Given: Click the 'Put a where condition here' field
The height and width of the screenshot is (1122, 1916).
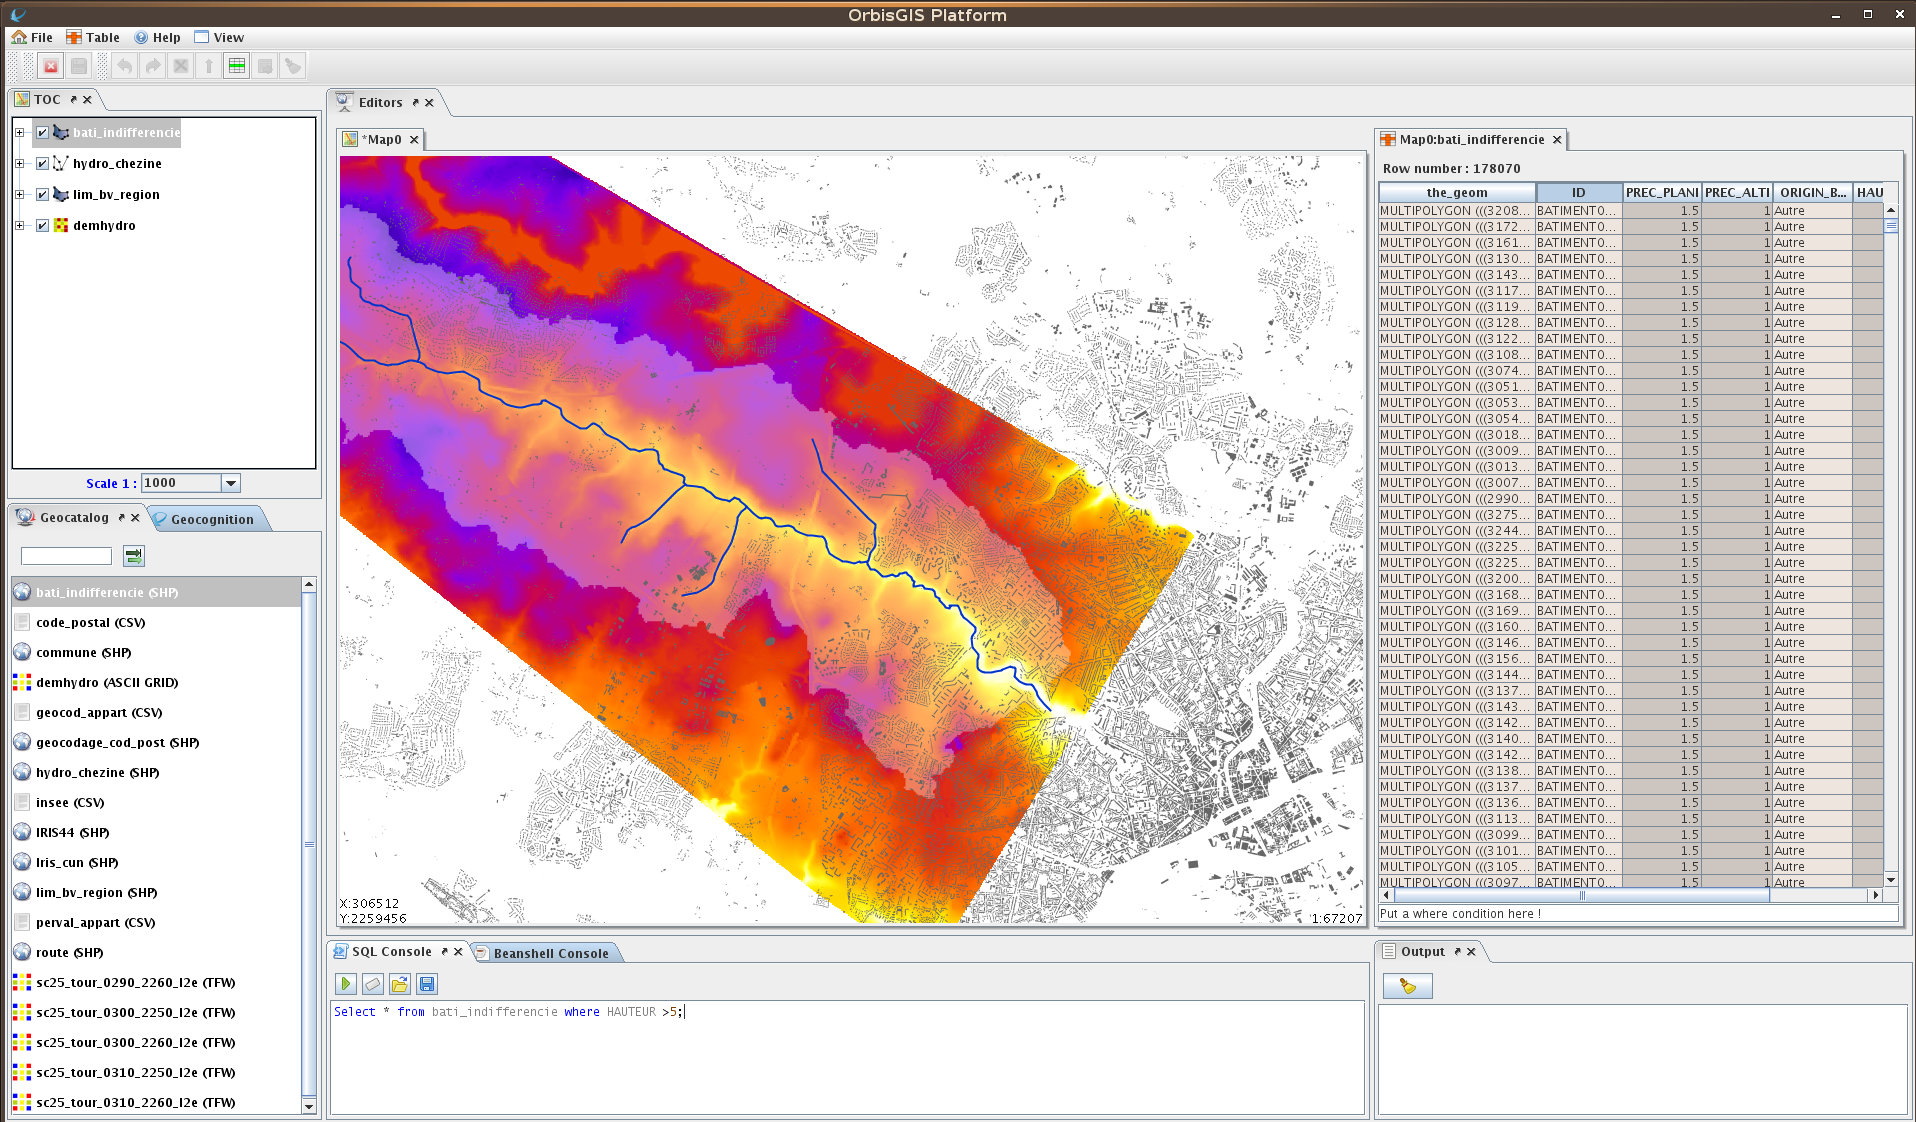Looking at the screenshot, I should click(x=1636, y=913).
